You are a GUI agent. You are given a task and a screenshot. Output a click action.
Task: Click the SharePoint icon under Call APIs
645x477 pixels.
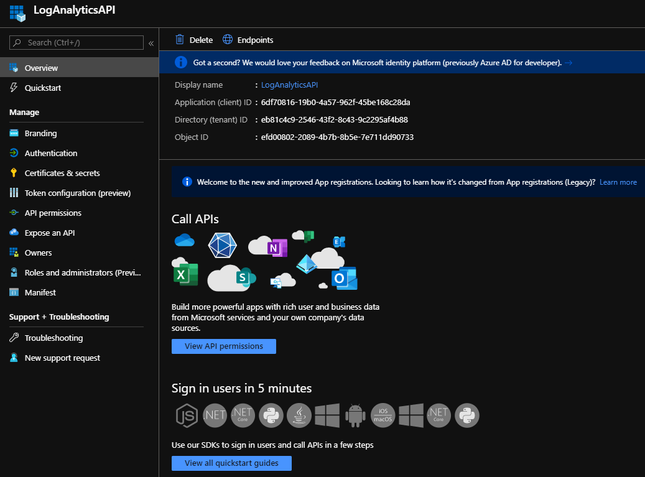[x=245, y=278]
